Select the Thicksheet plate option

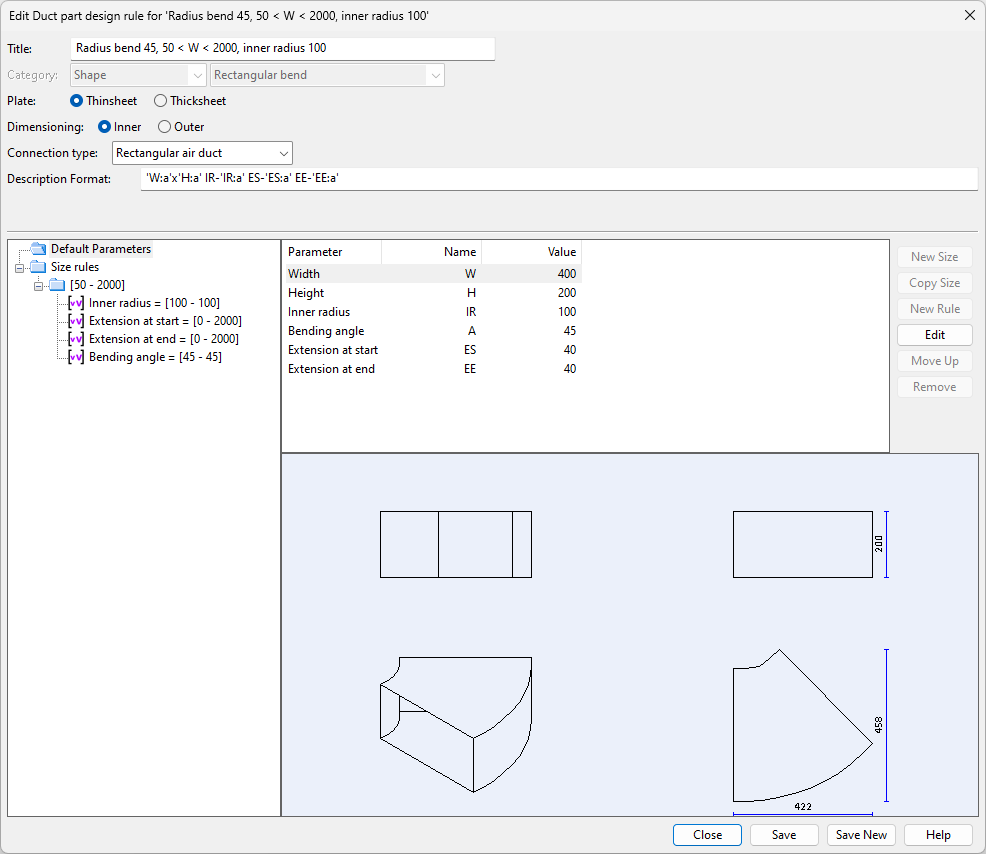tap(161, 101)
